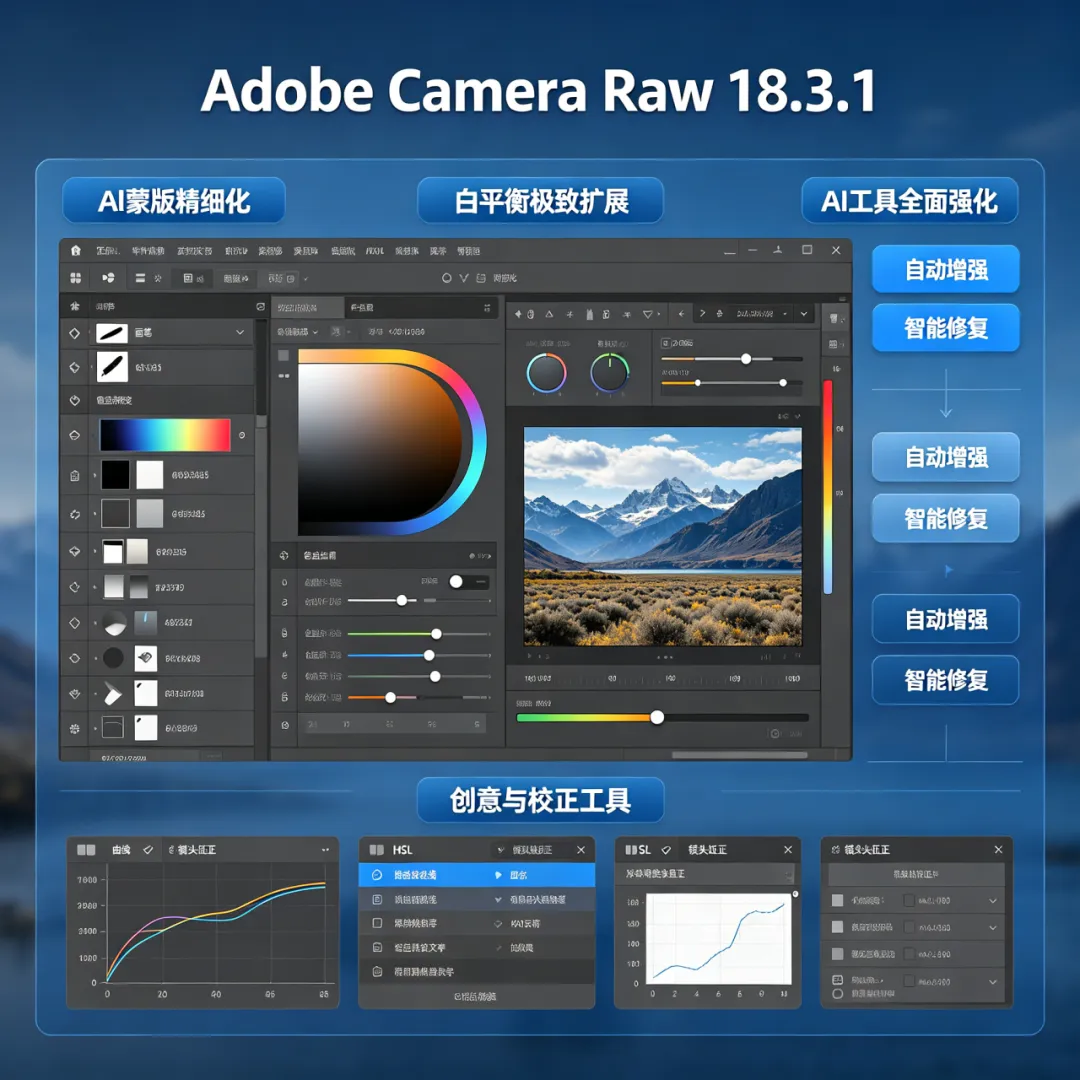Click the handle of the large gradient slider below the photo

pyautogui.click(x=657, y=717)
